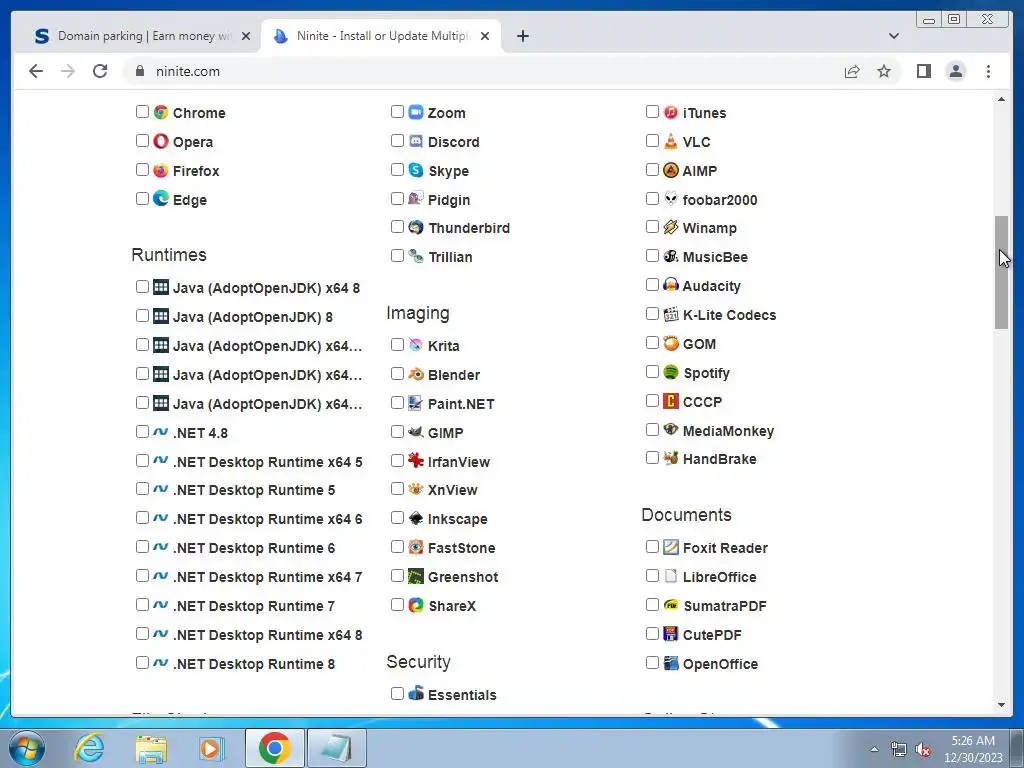The width and height of the screenshot is (1024, 768).
Task: Select the LibreOffice checkbox
Action: (x=652, y=575)
